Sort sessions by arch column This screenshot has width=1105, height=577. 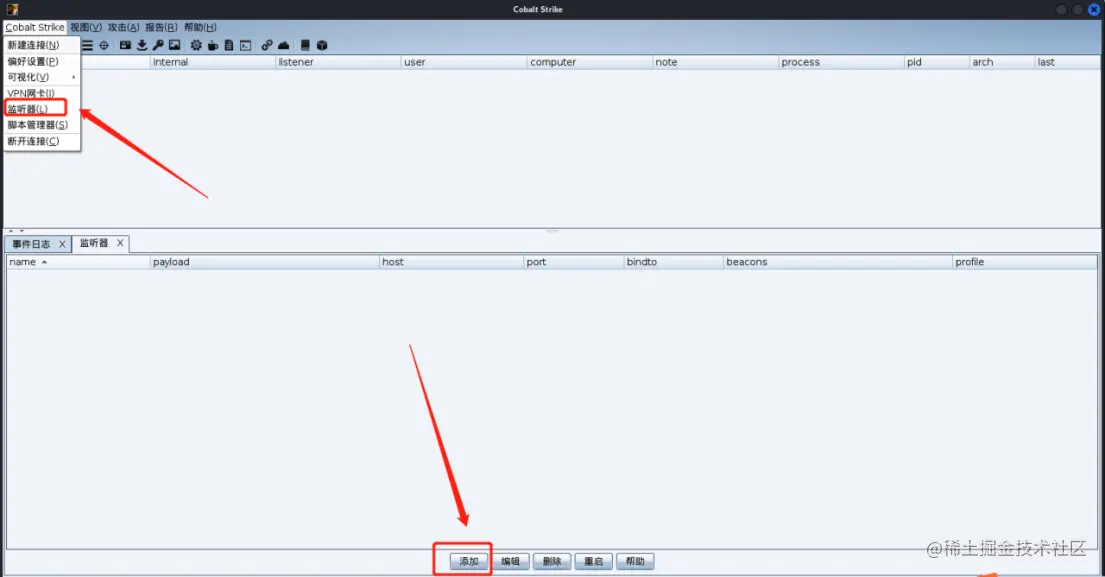1003,62
